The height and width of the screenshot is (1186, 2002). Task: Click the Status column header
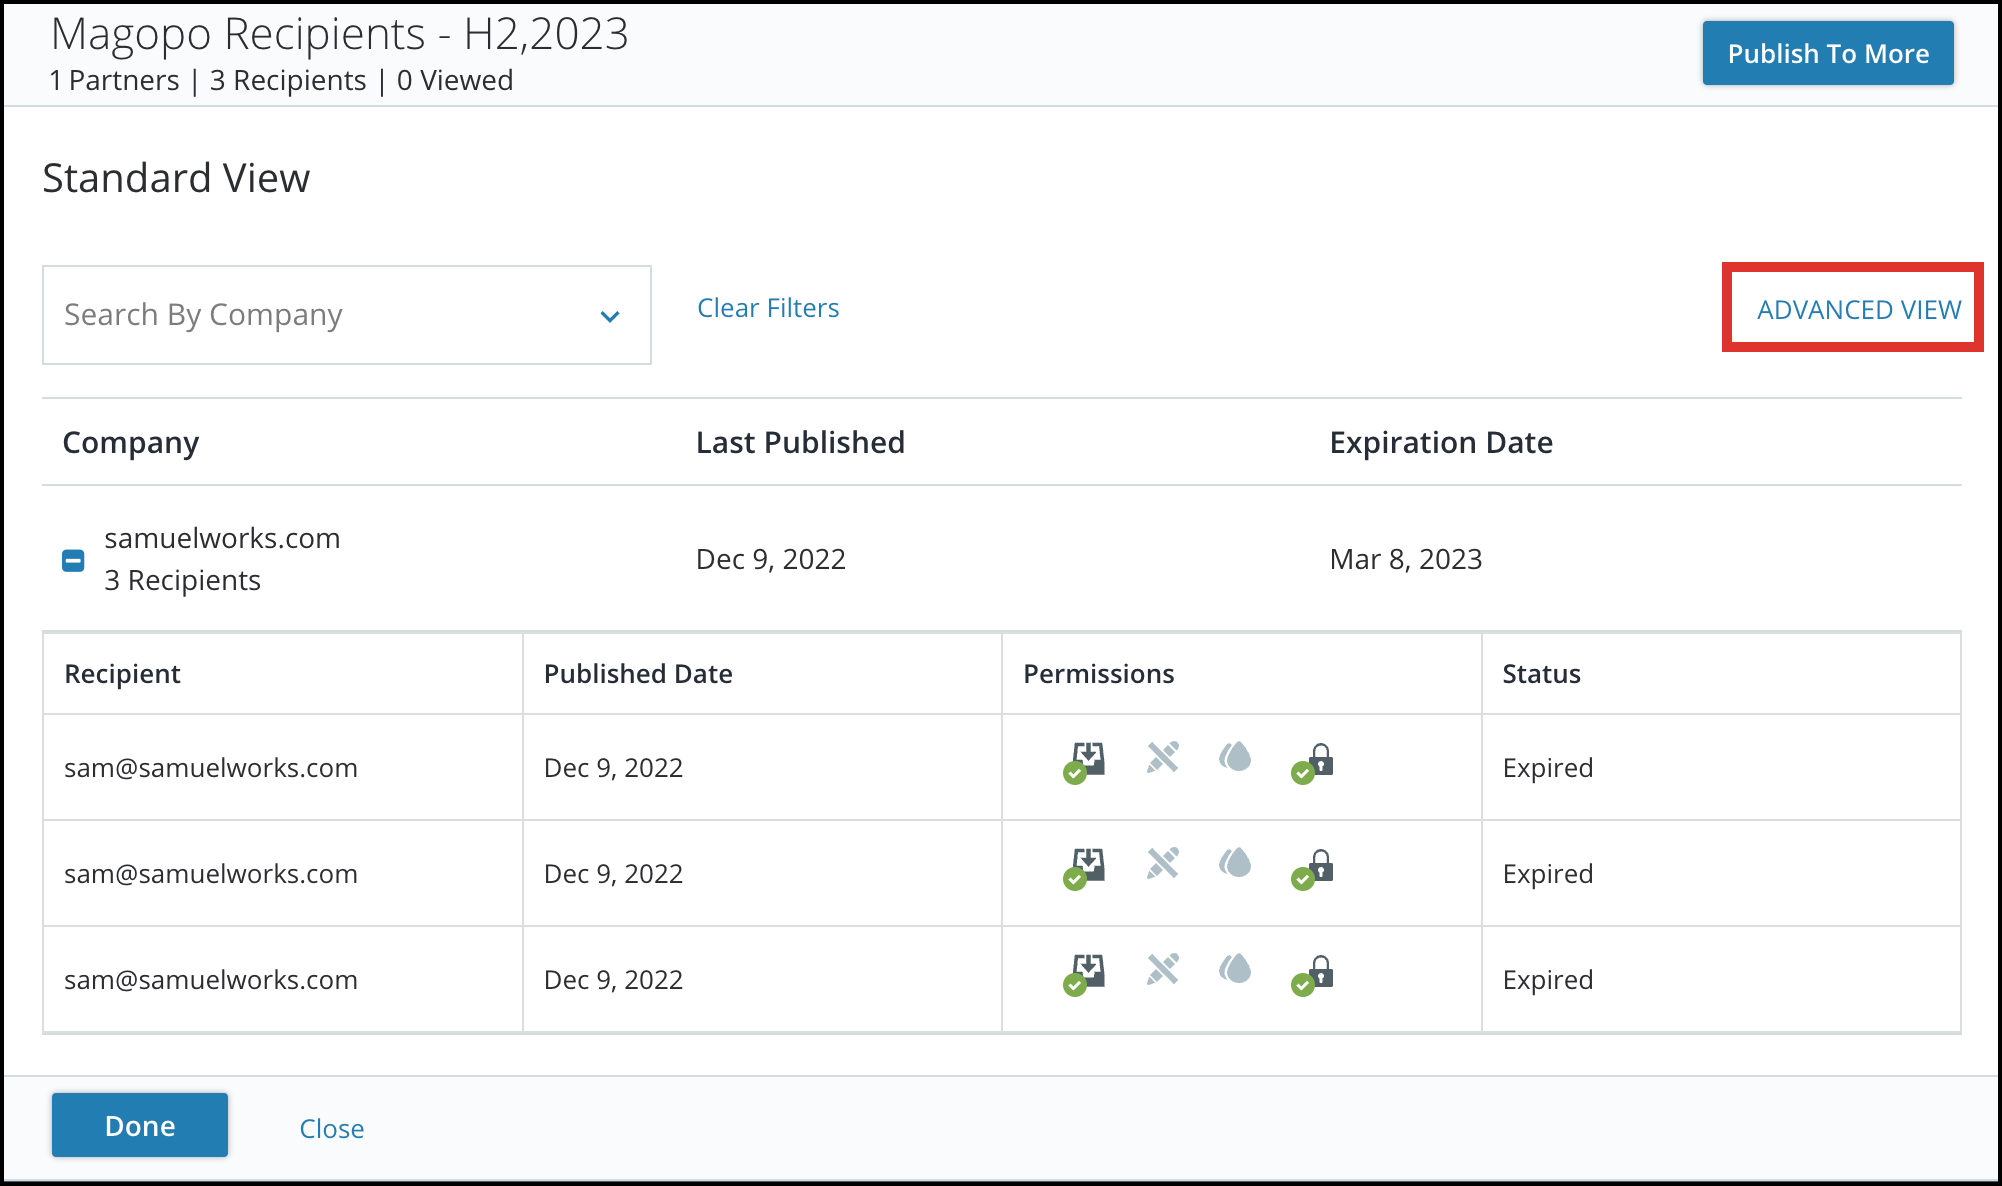pos(1541,674)
